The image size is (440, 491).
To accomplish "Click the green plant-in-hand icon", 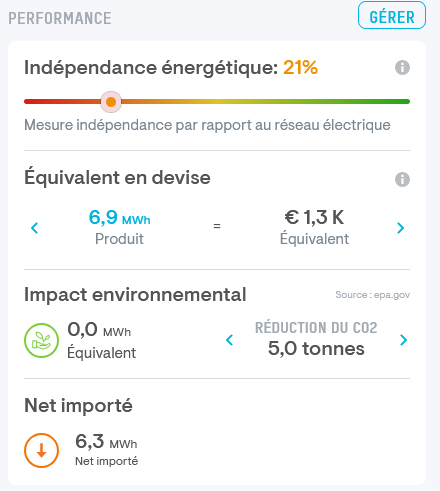I will click(41, 340).
